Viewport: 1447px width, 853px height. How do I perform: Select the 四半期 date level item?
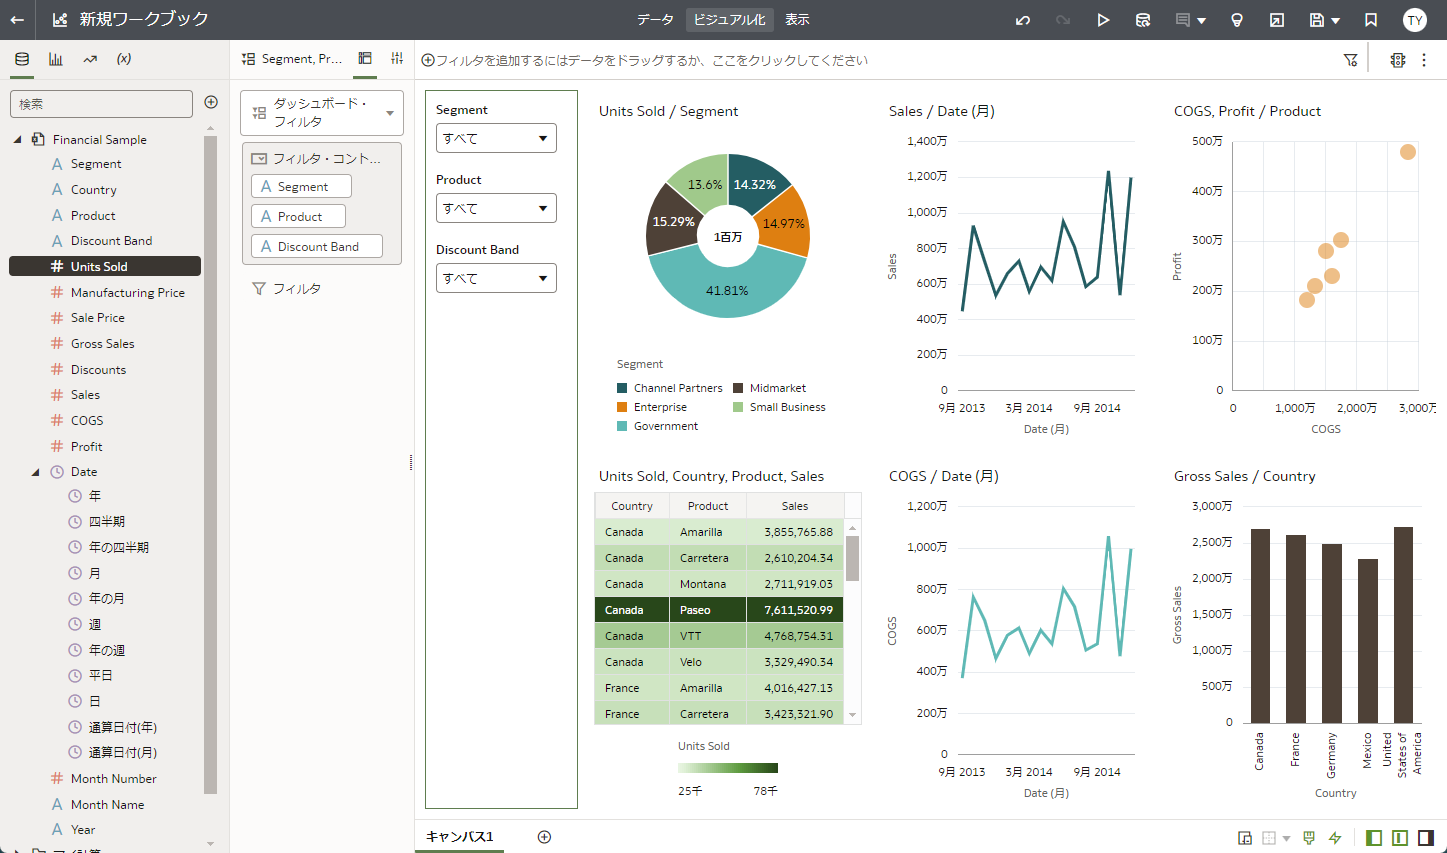click(x=106, y=521)
